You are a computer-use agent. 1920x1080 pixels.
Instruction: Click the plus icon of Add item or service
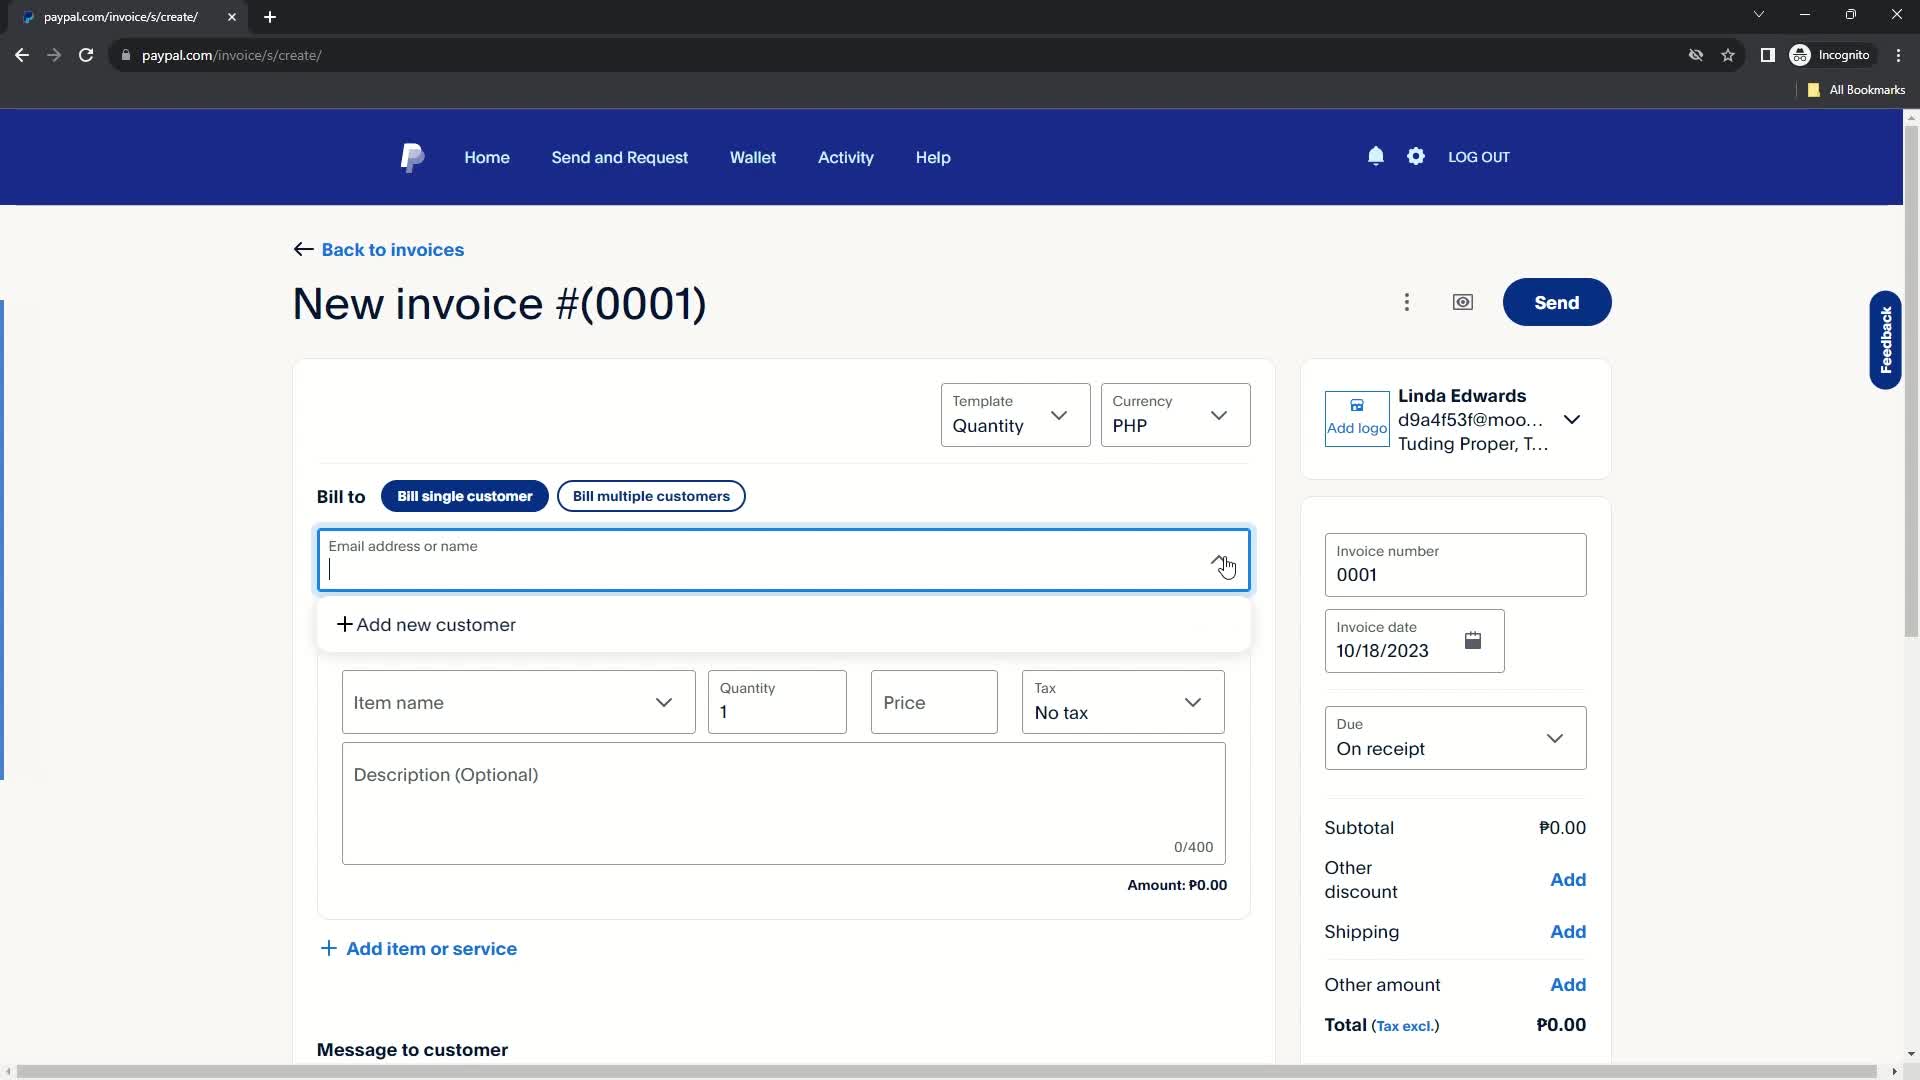pos(328,948)
